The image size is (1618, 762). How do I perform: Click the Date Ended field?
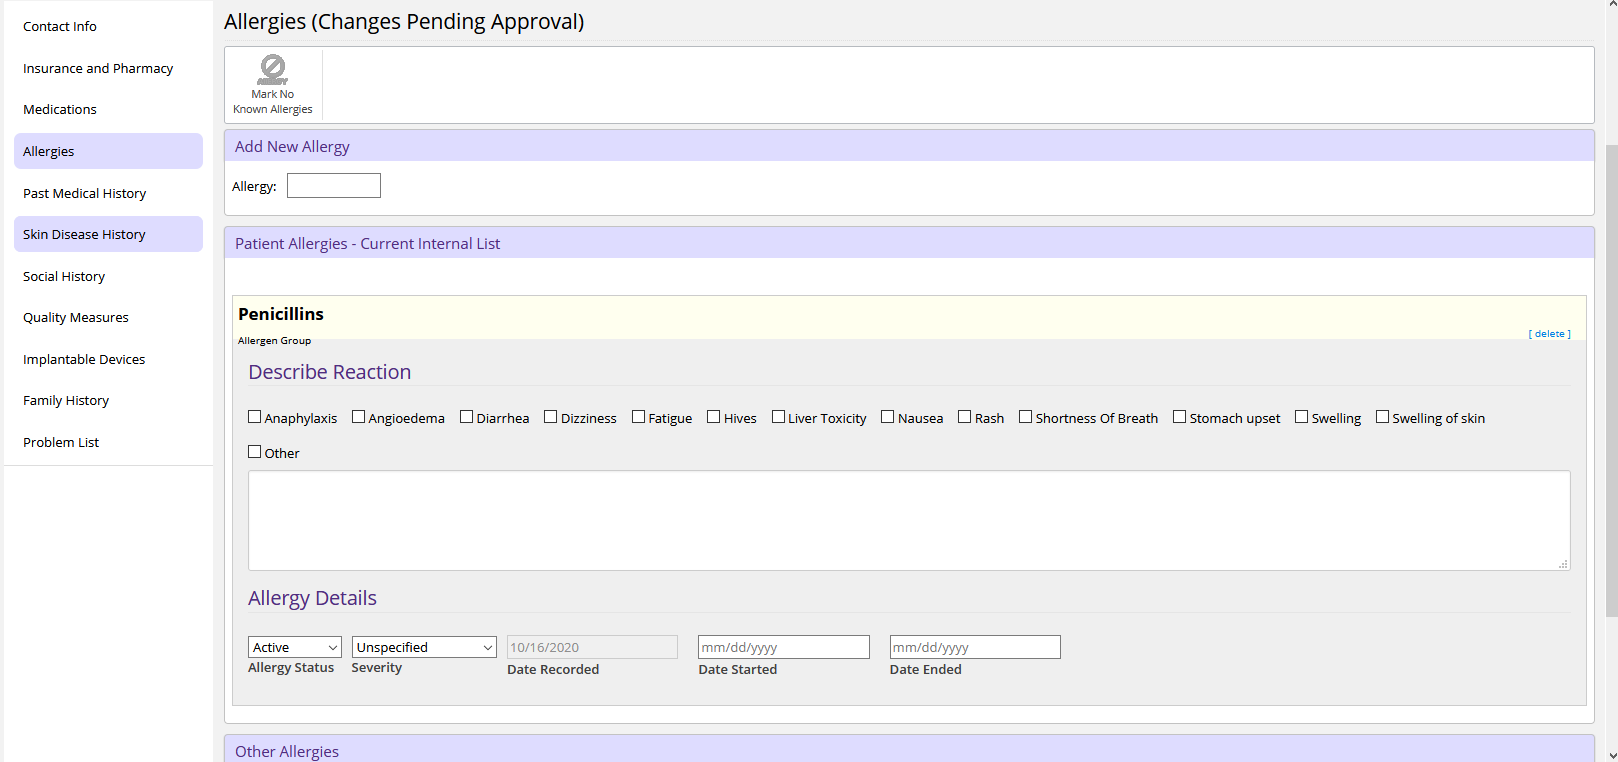975,647
